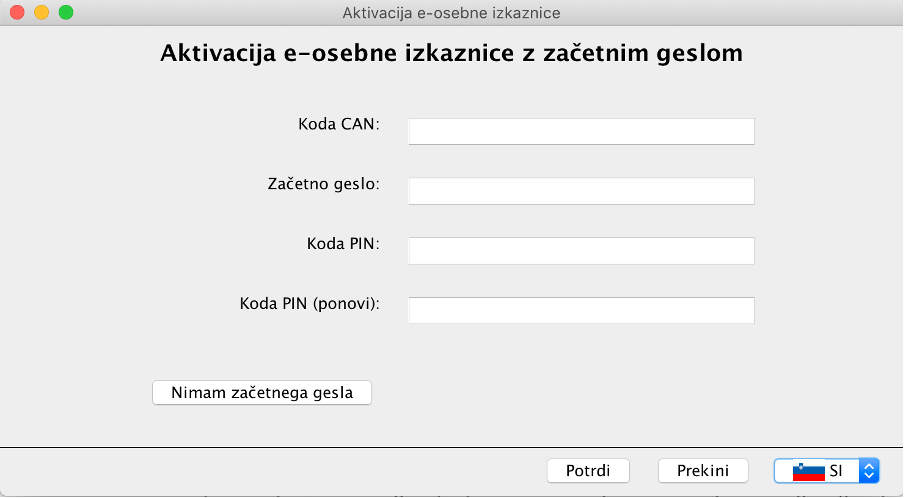
Task: Click the Koda PIN label
Action: [343, 244]
